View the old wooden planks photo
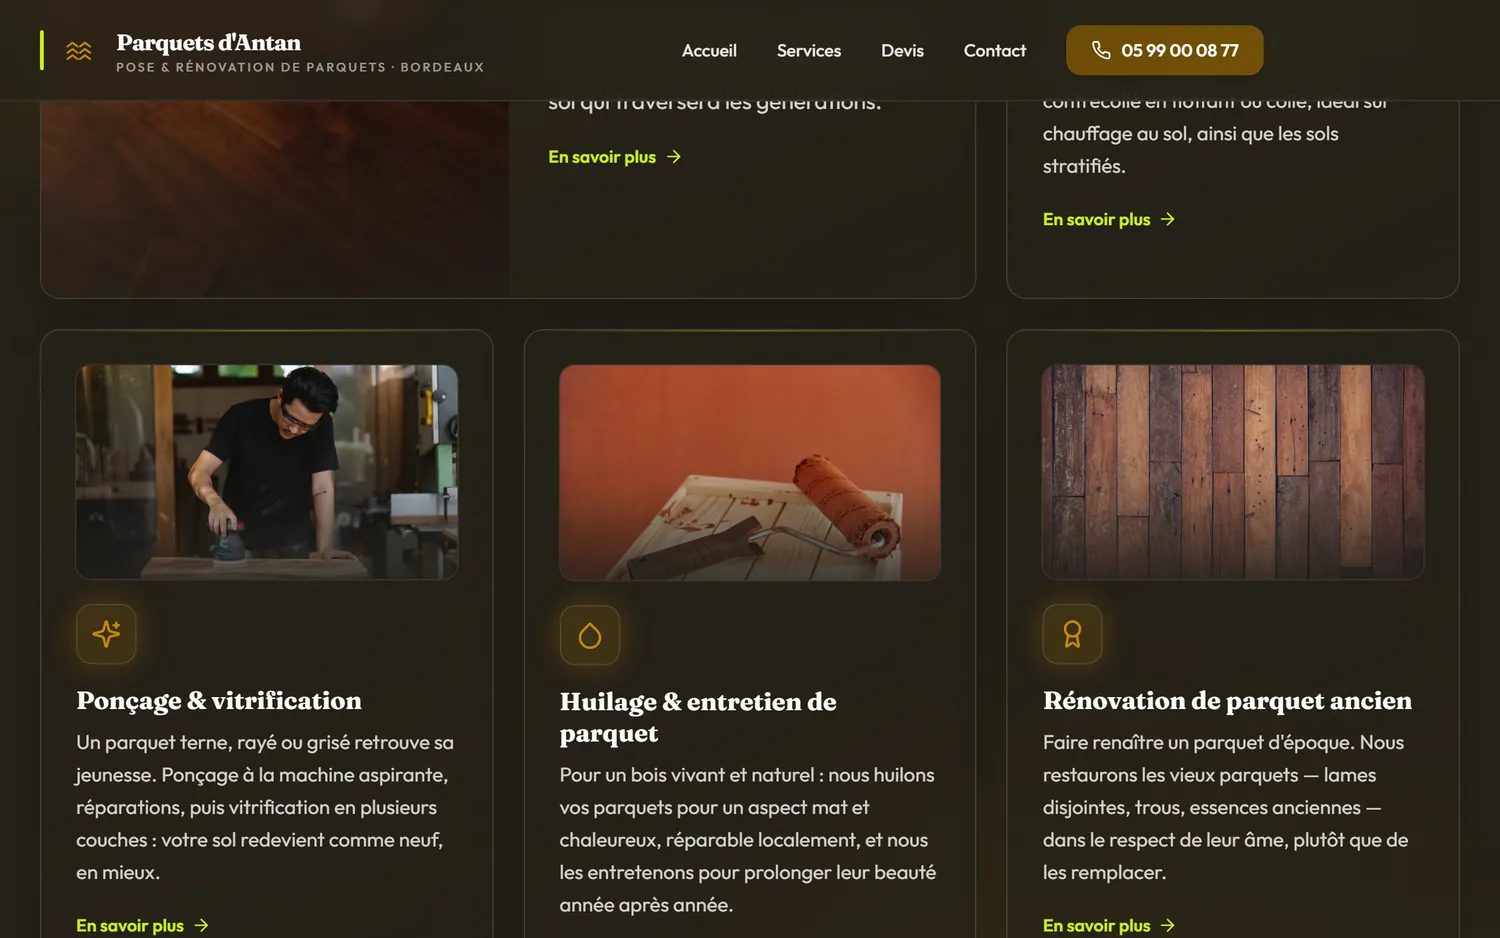This screenshot has width=1500, height=938. tap(1233, 472)
